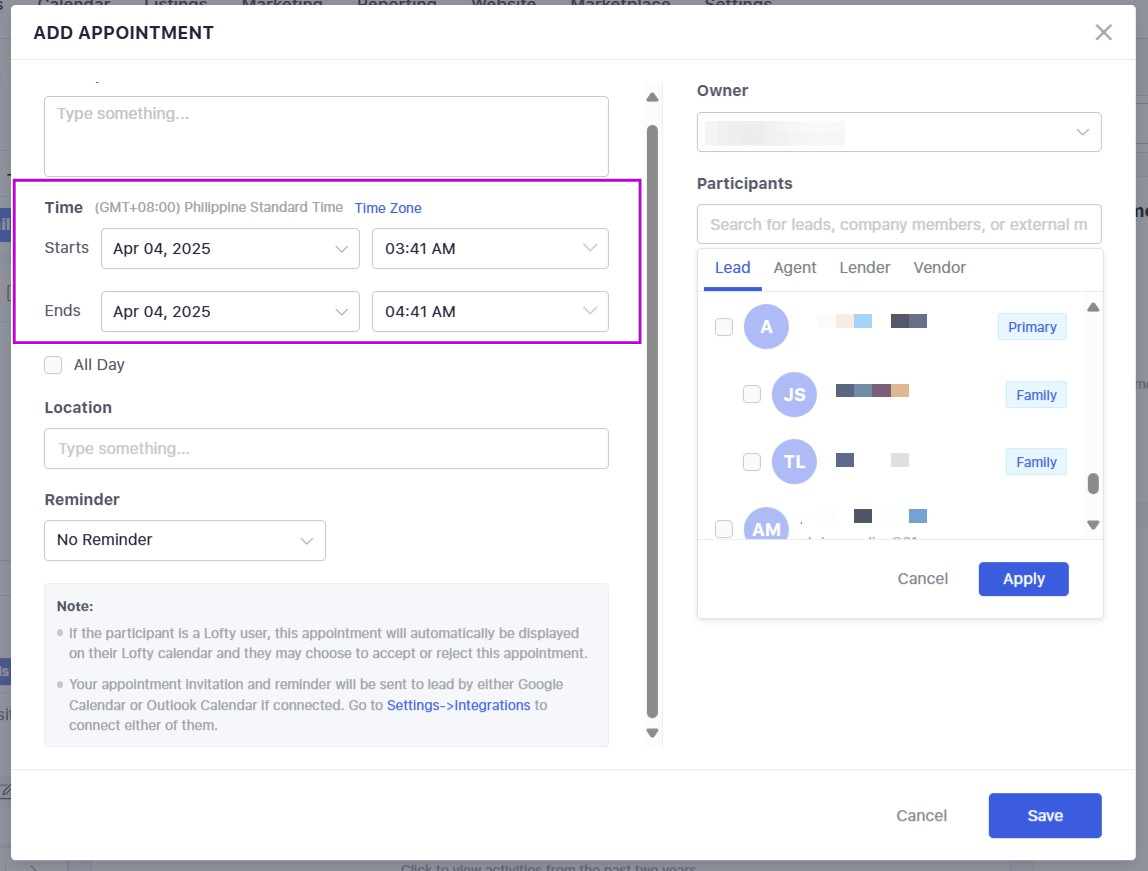Viewport: 1148px width, 871px height.
Task: Click the Location input field
Action: click(x=326, y=449)
